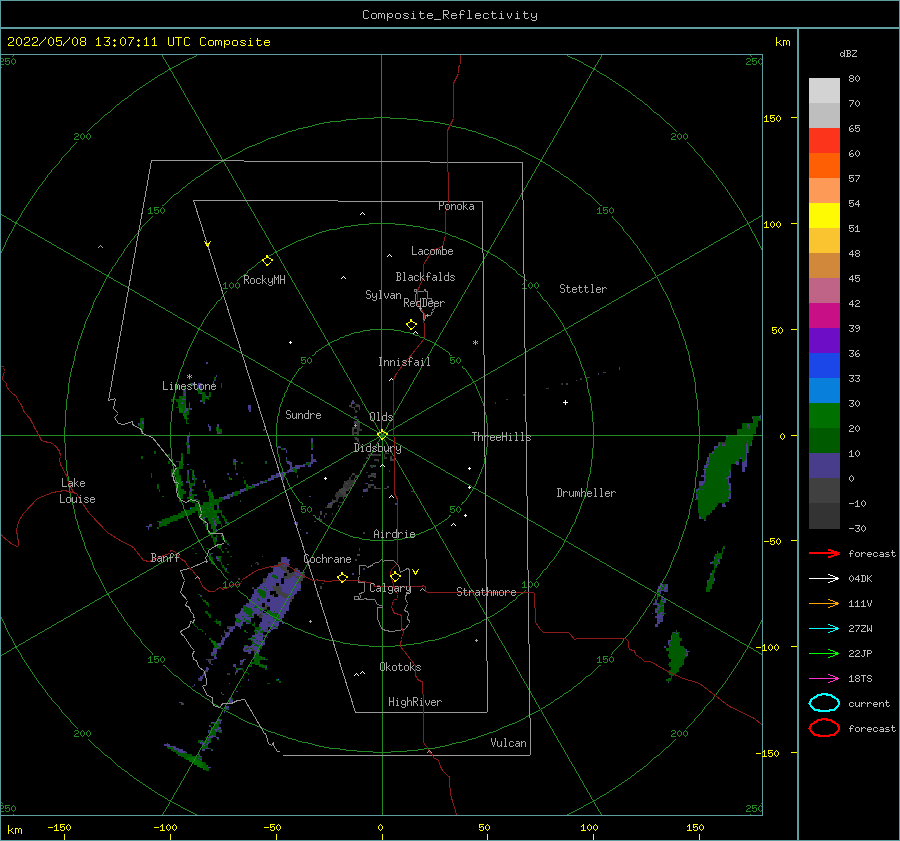The image size is (900, 841).
Task: Click yellow diamond marker above Calgary
Action: 395,576
